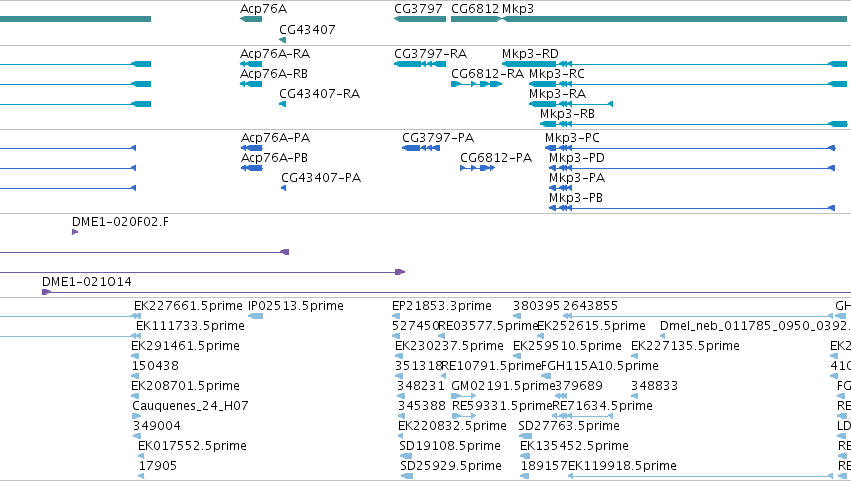Select EST EK252615.5prime
Viewport: 851px width, 481px height.
pyautogui.click(x=540, y=337)
